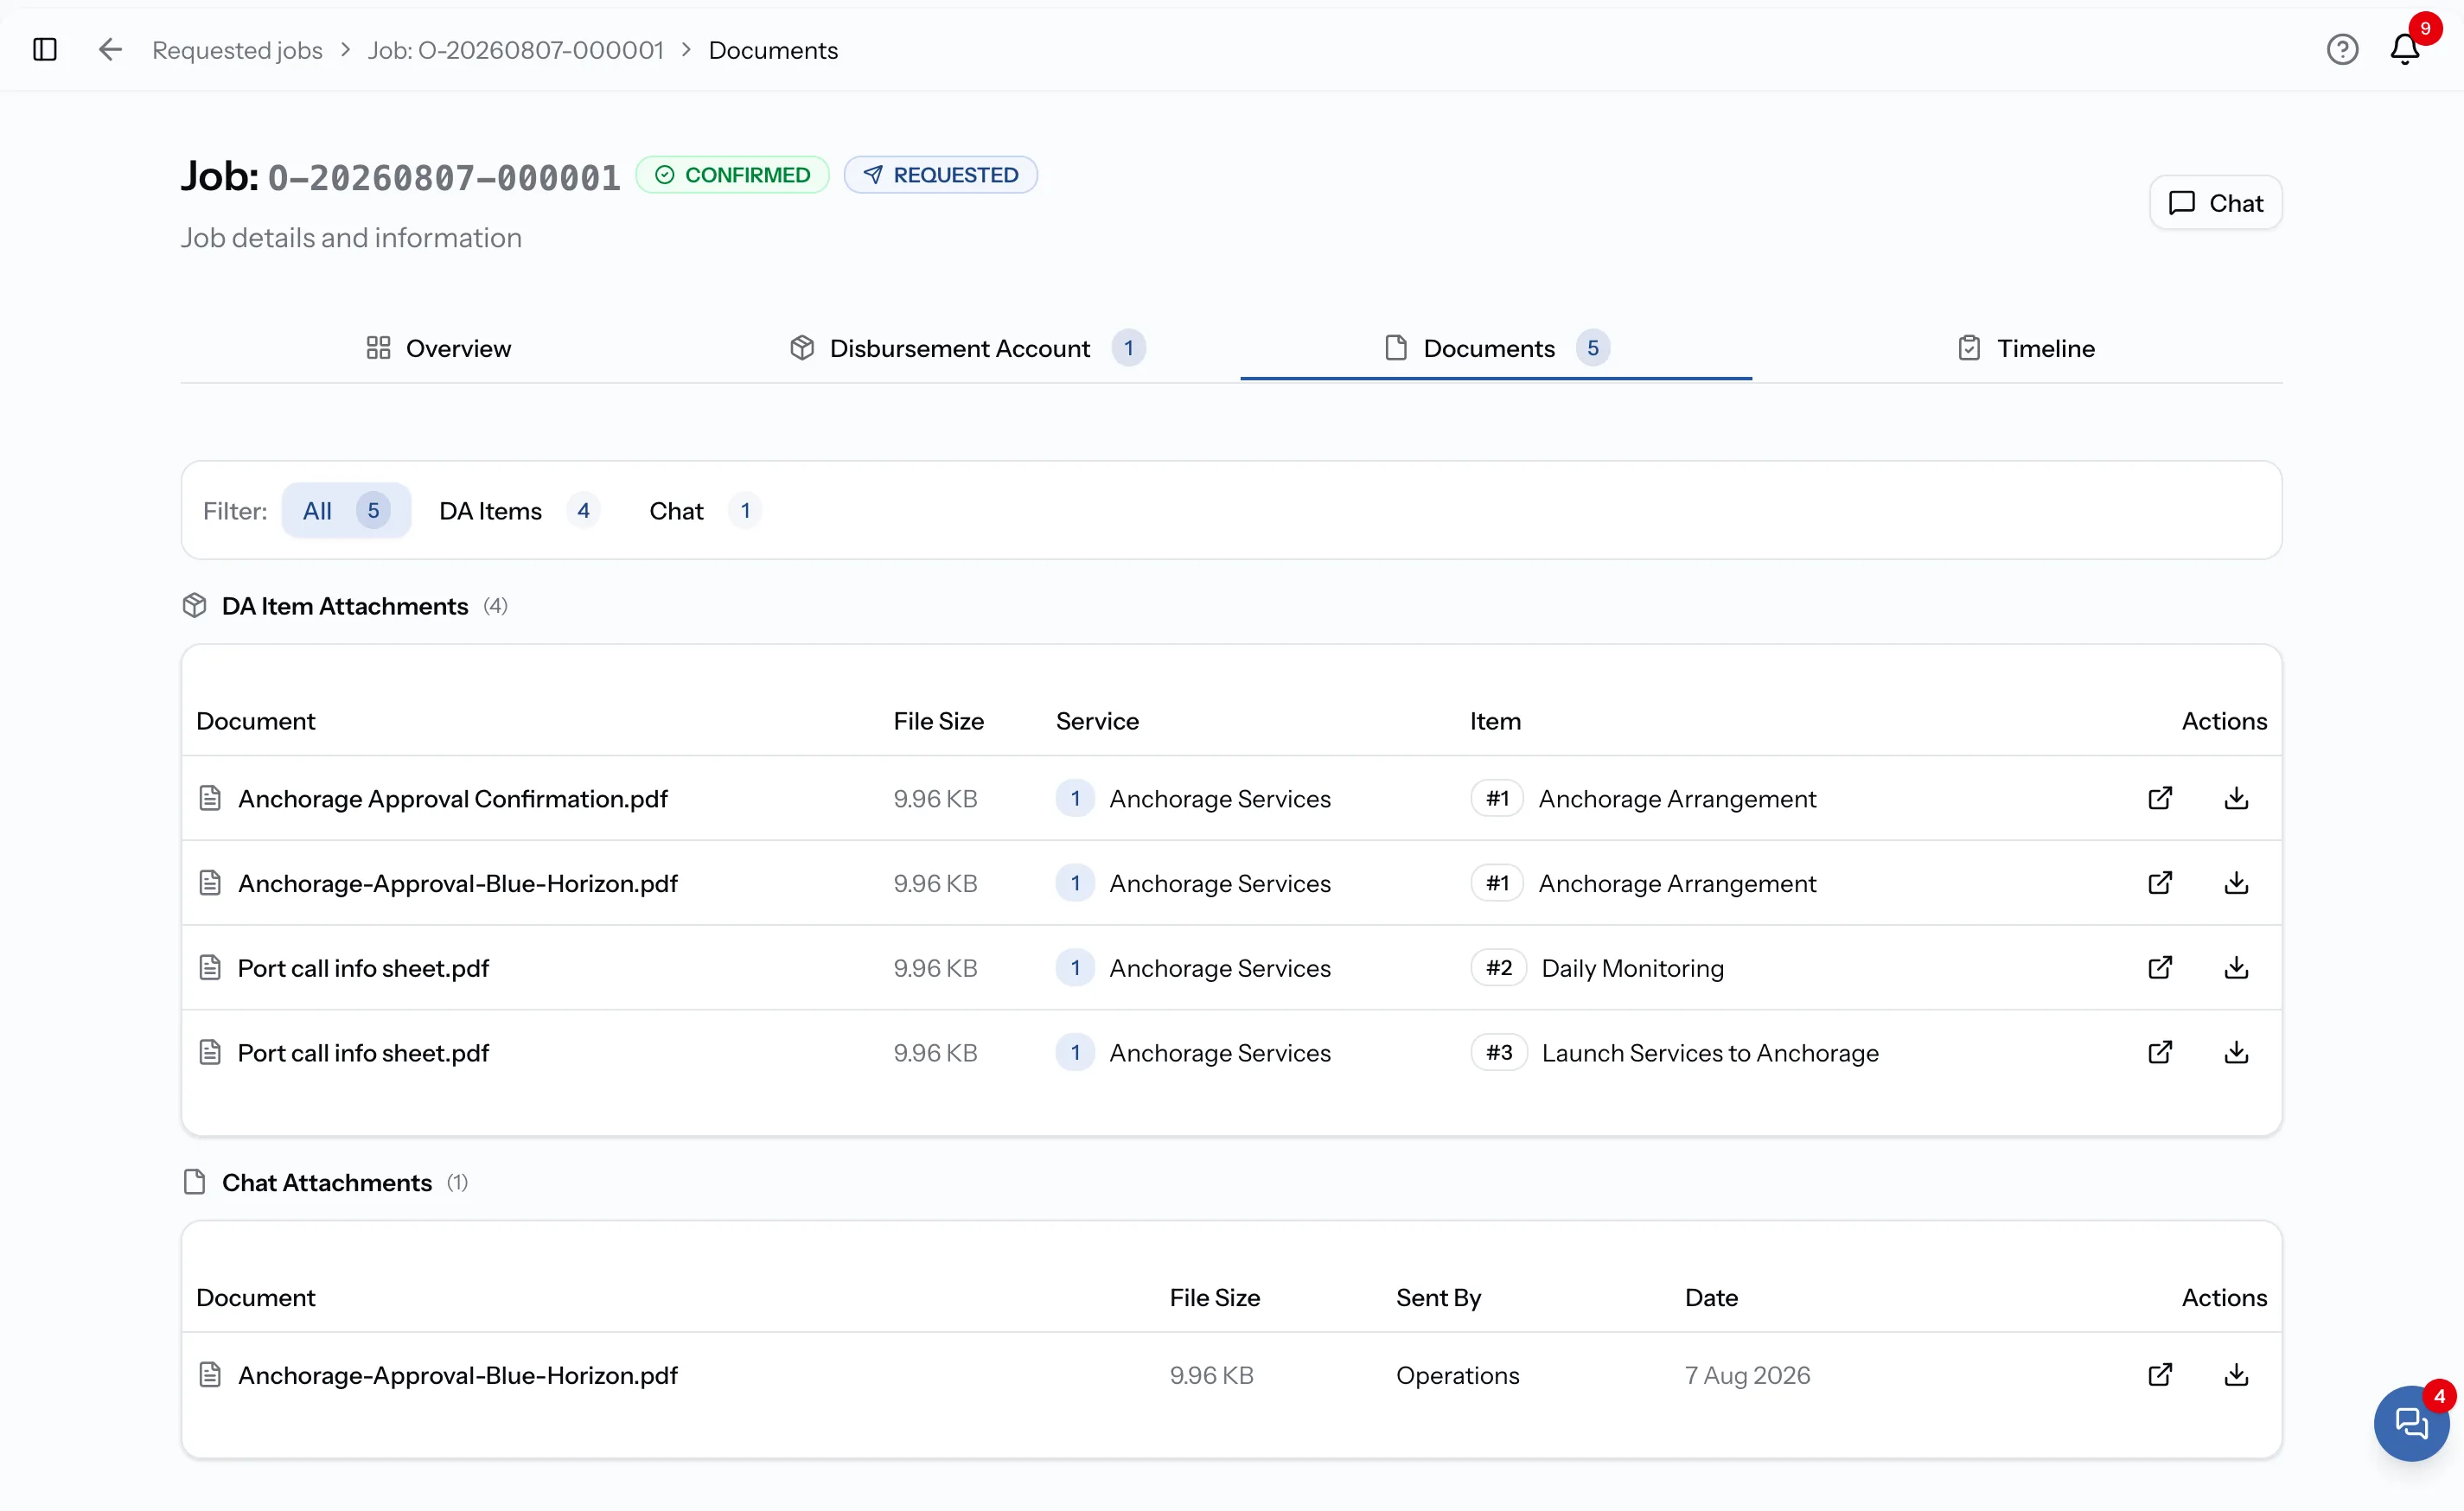This screenshot has width=2464, height=1511.
Task: Click file icon beside Daily Monitoring Port call sheet
Action: [210, 967]
